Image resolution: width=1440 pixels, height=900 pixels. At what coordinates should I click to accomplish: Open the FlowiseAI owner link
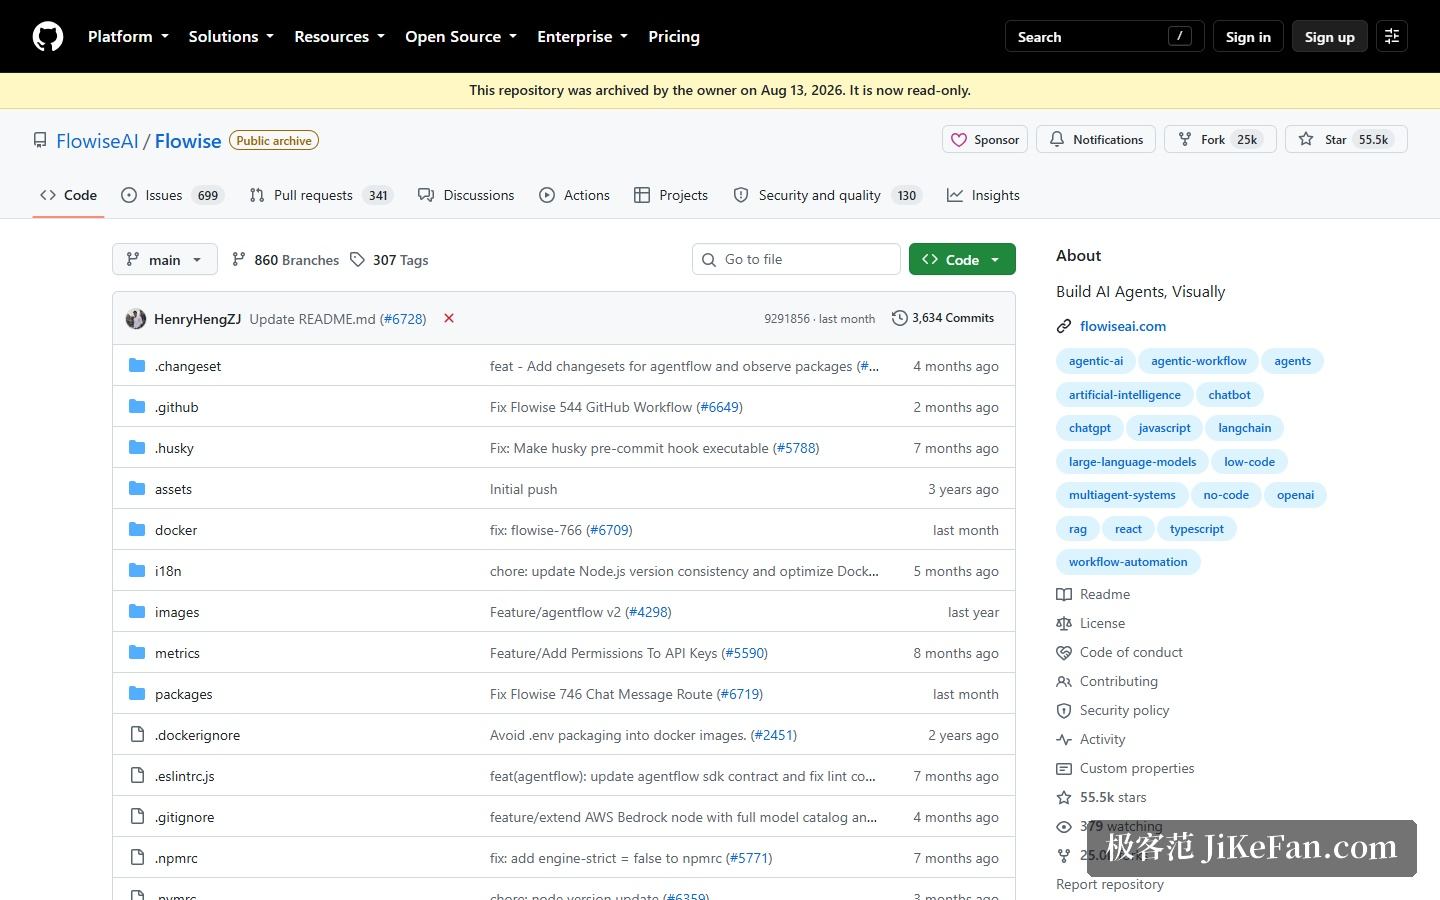pyautogui.click(x=97, y=141)
